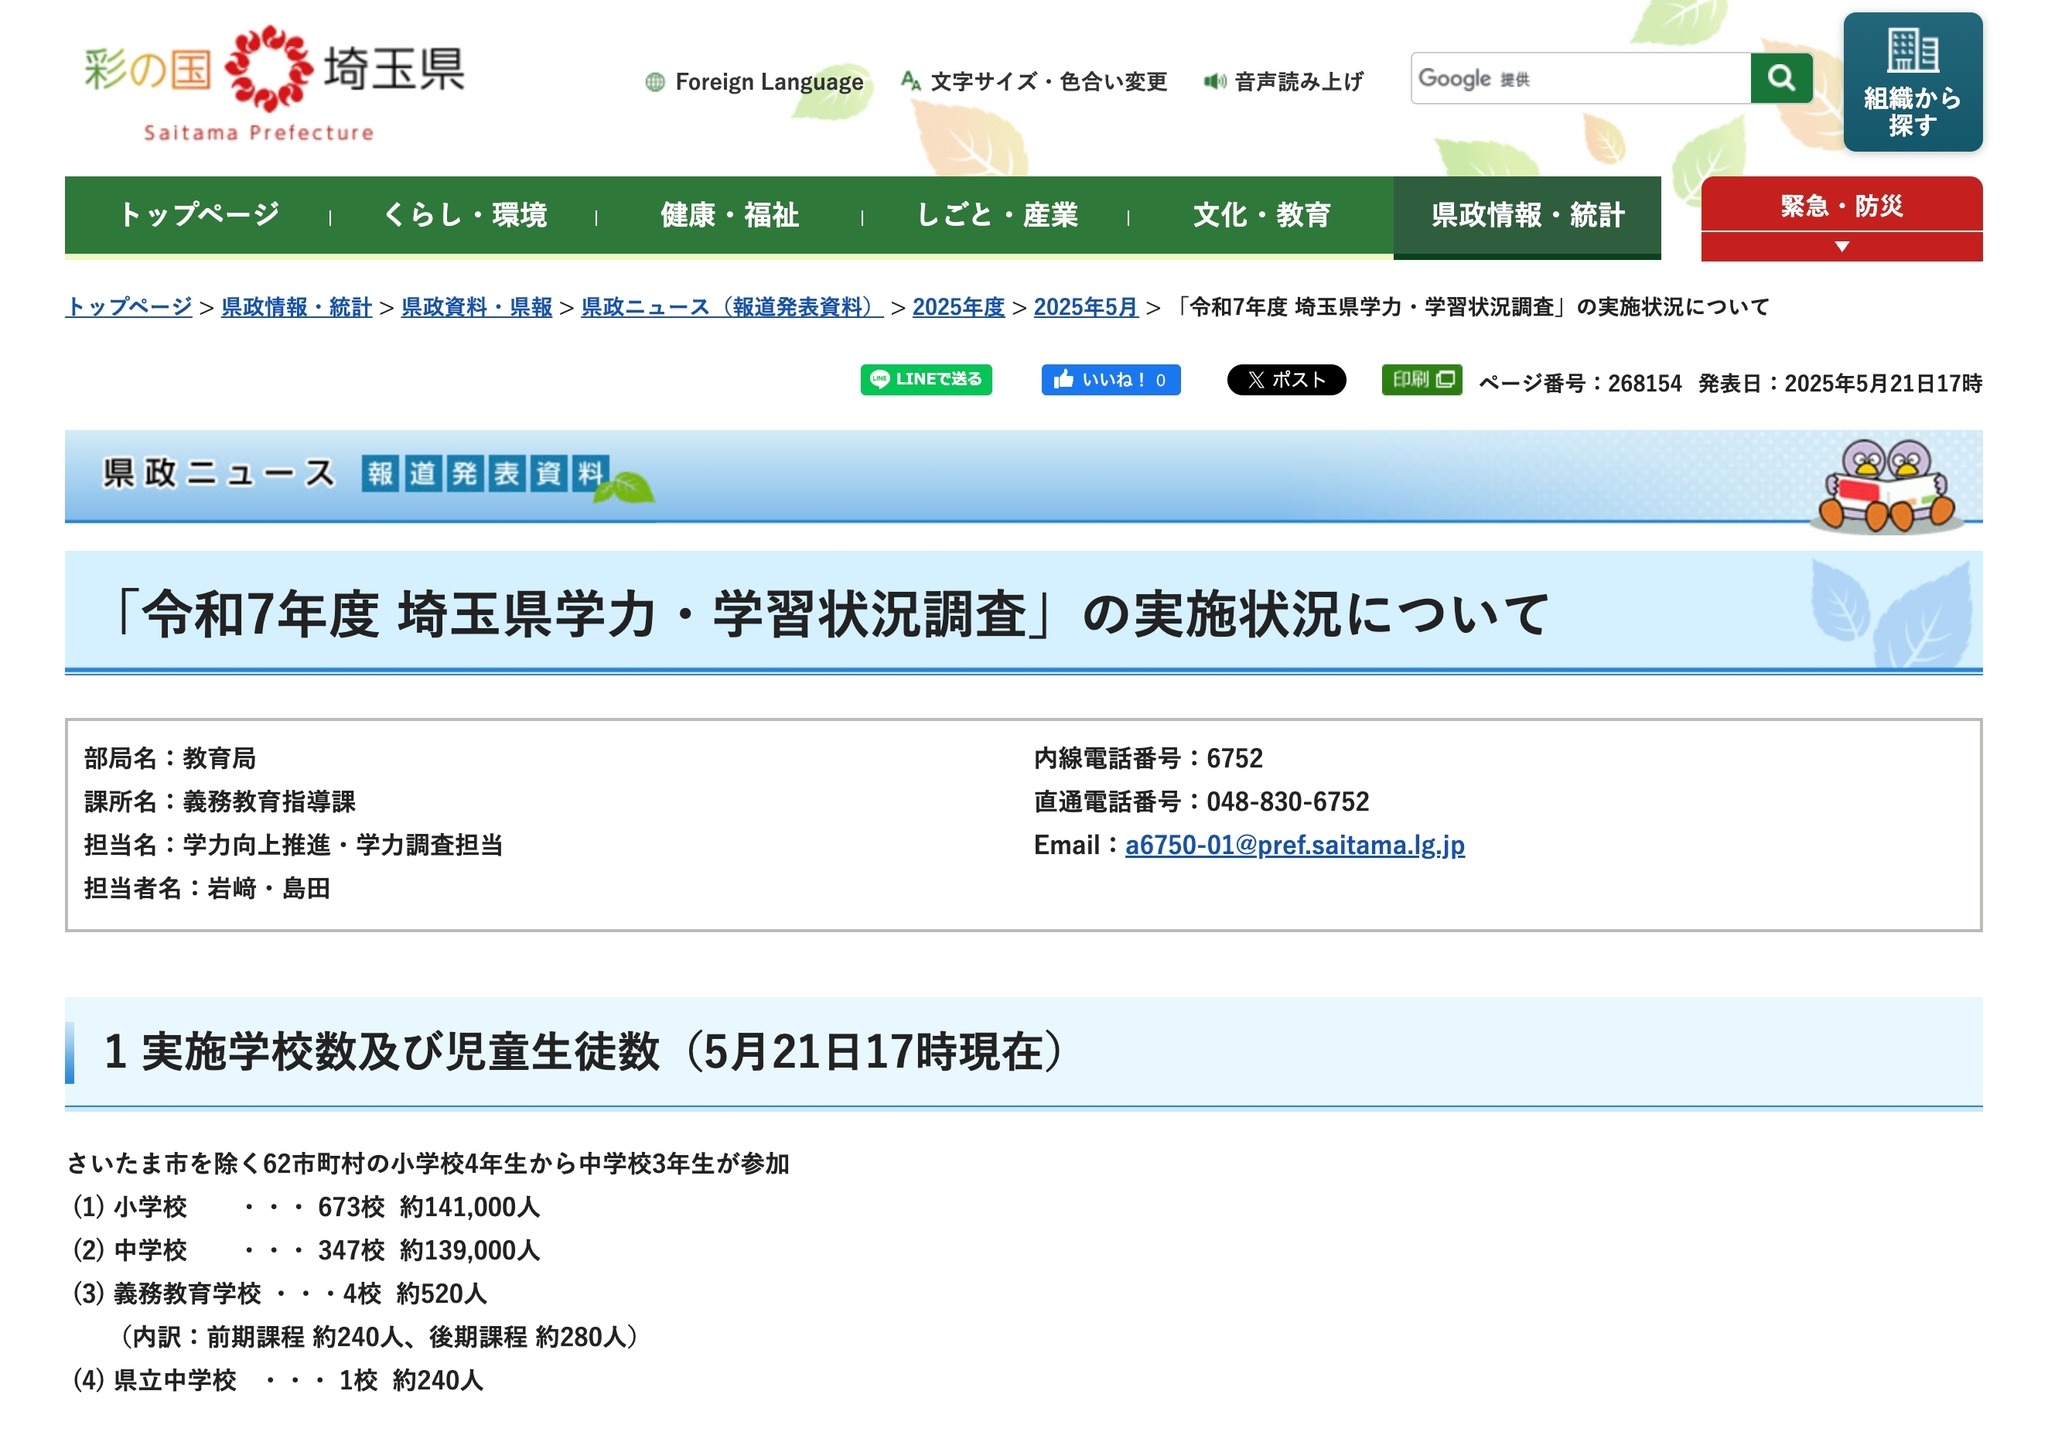Click the Foreign Language globe icon
2048x1449 pixels.
656,82
